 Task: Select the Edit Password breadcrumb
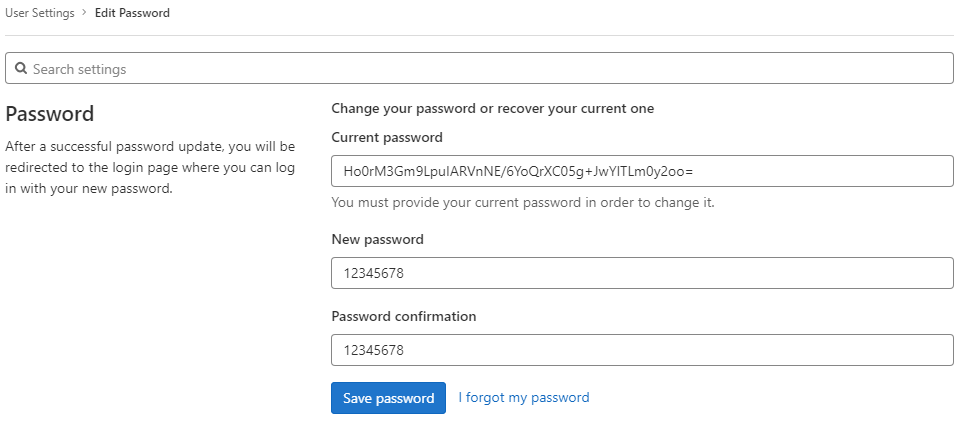132,13
